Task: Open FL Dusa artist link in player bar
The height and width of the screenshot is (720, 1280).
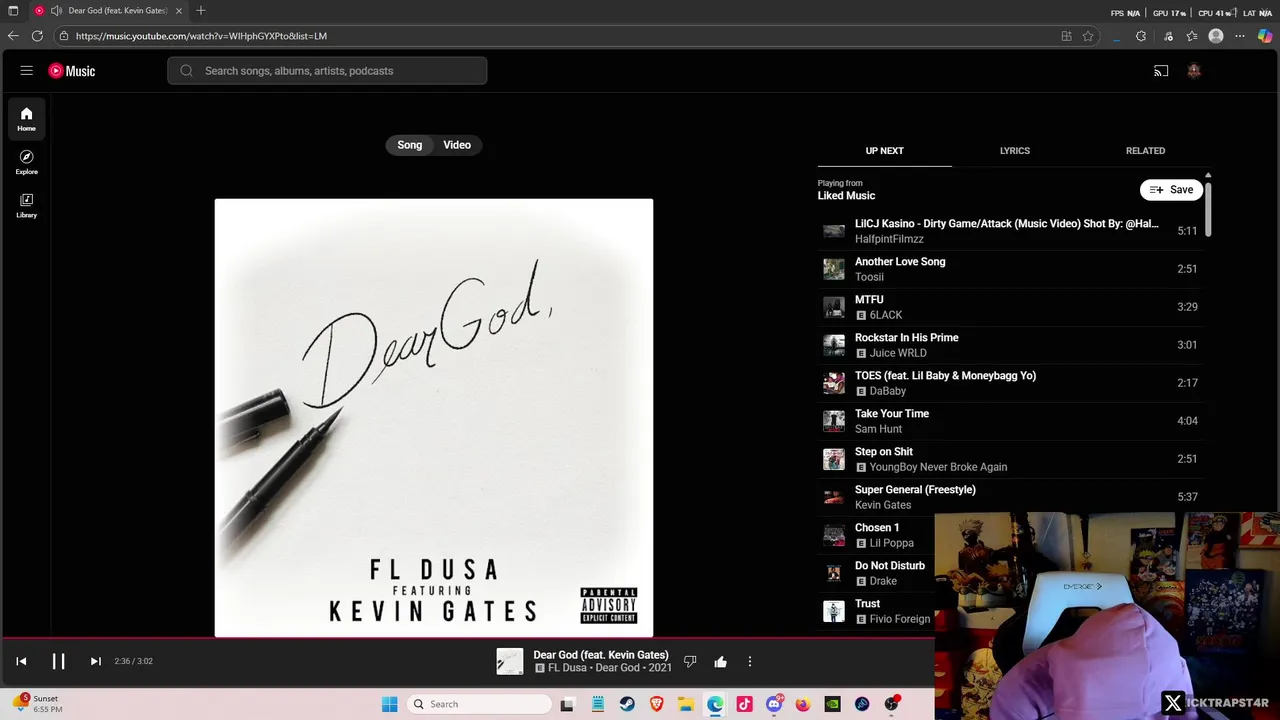Action: coord(567,668)
